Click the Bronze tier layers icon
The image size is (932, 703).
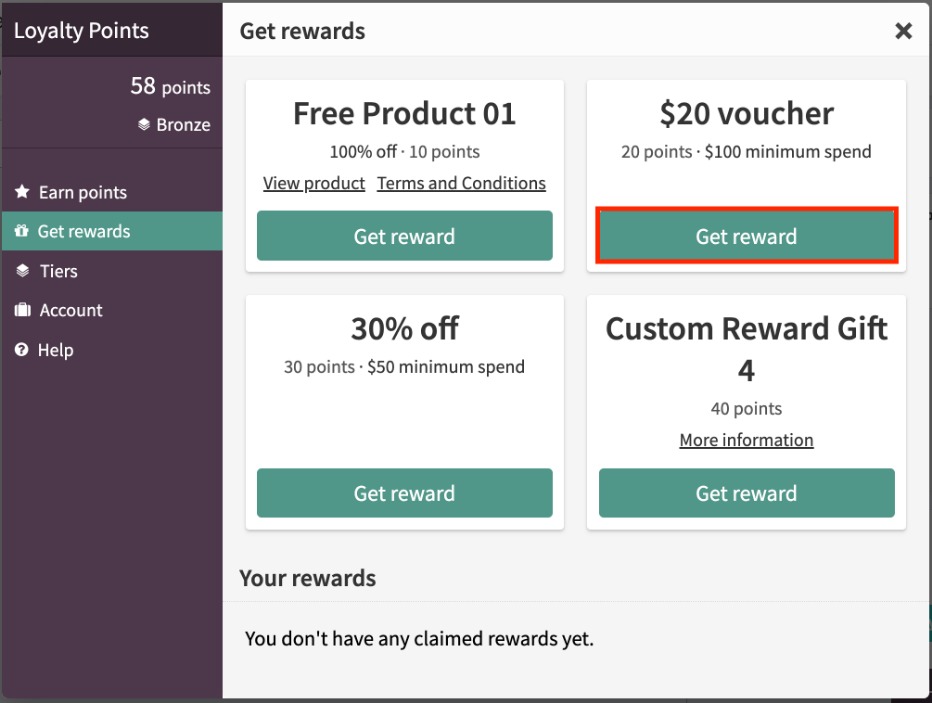tap(144, 124)
